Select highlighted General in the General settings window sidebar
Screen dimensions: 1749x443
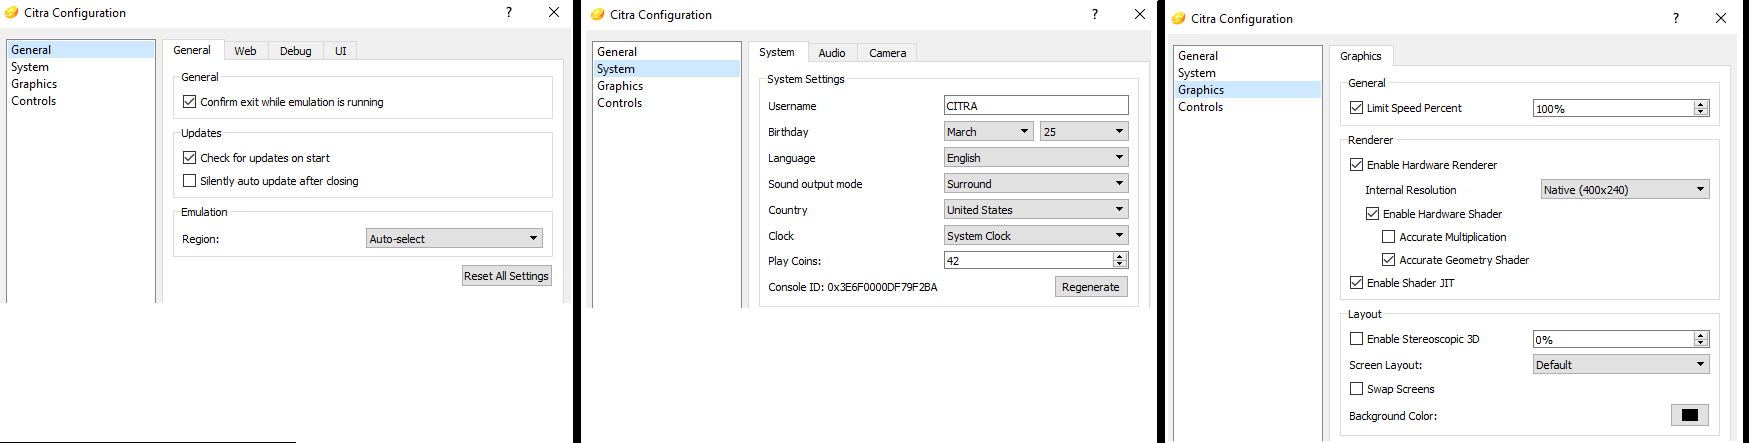pos(80,50)
